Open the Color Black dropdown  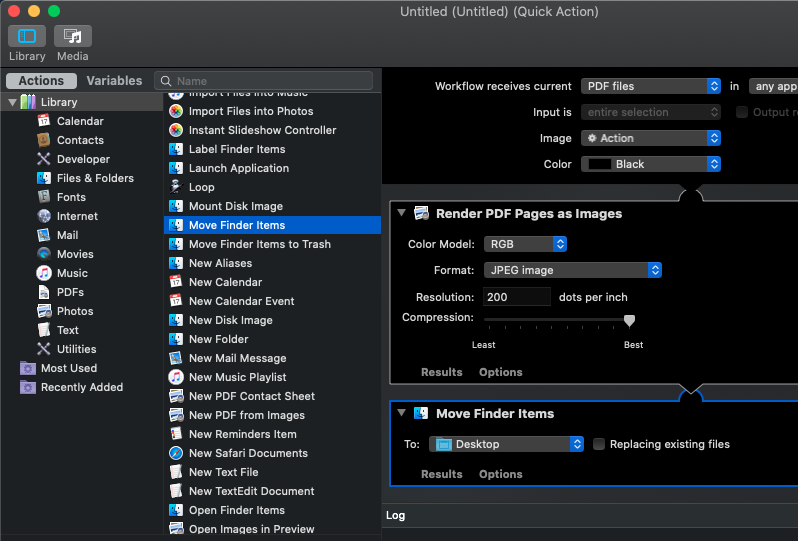click(x=650, y=164)
